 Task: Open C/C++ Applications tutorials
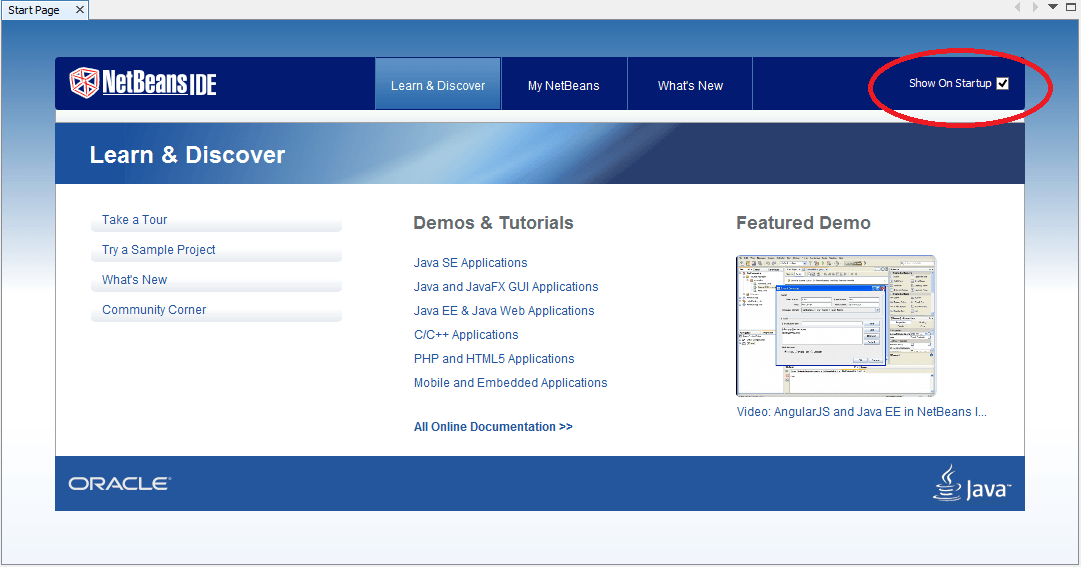pos(466,335)
